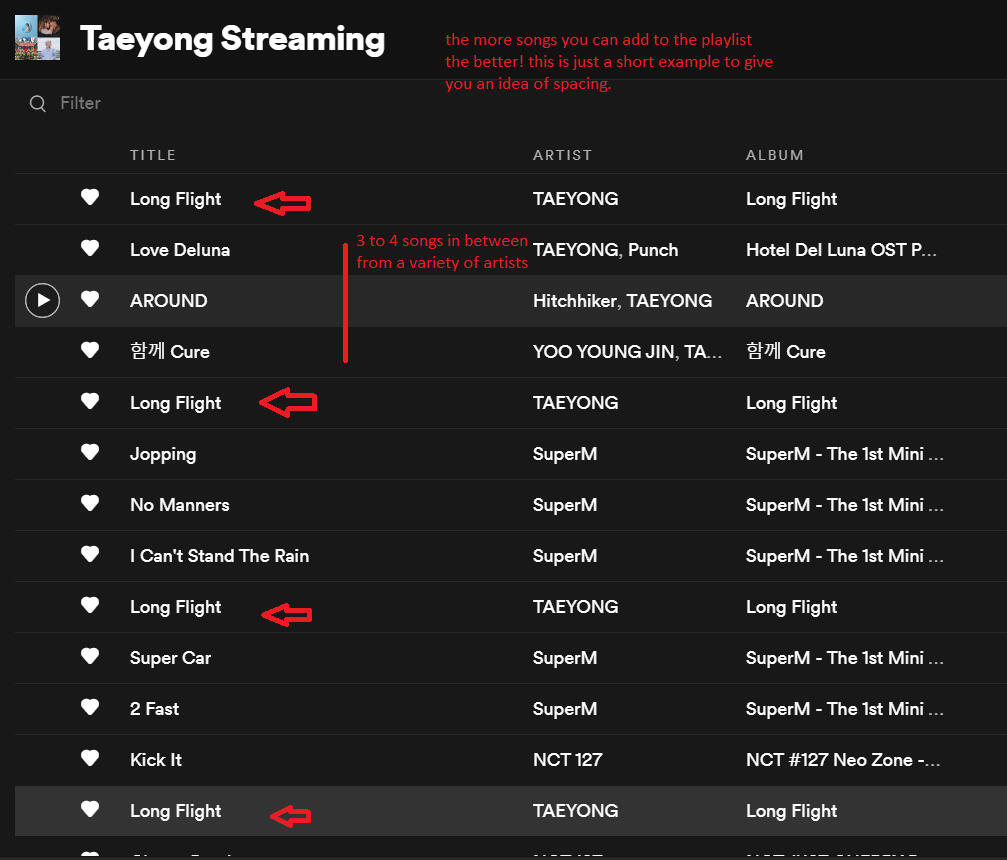Viewport: 1007px width, 860px height.
Task: Unlike Love Deluna using its heart icon
Action: tap(90, 248)
